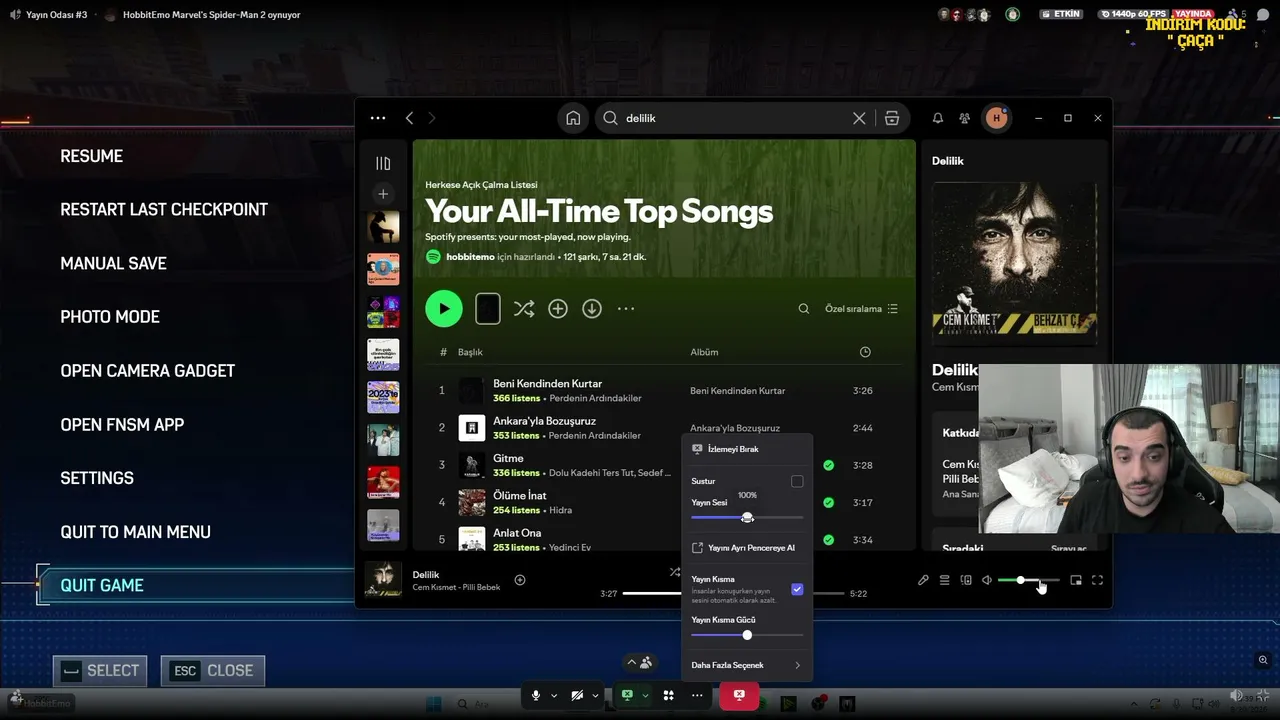
Task: Mute Spotify with the speaker icon
Action: pos(987,580)
